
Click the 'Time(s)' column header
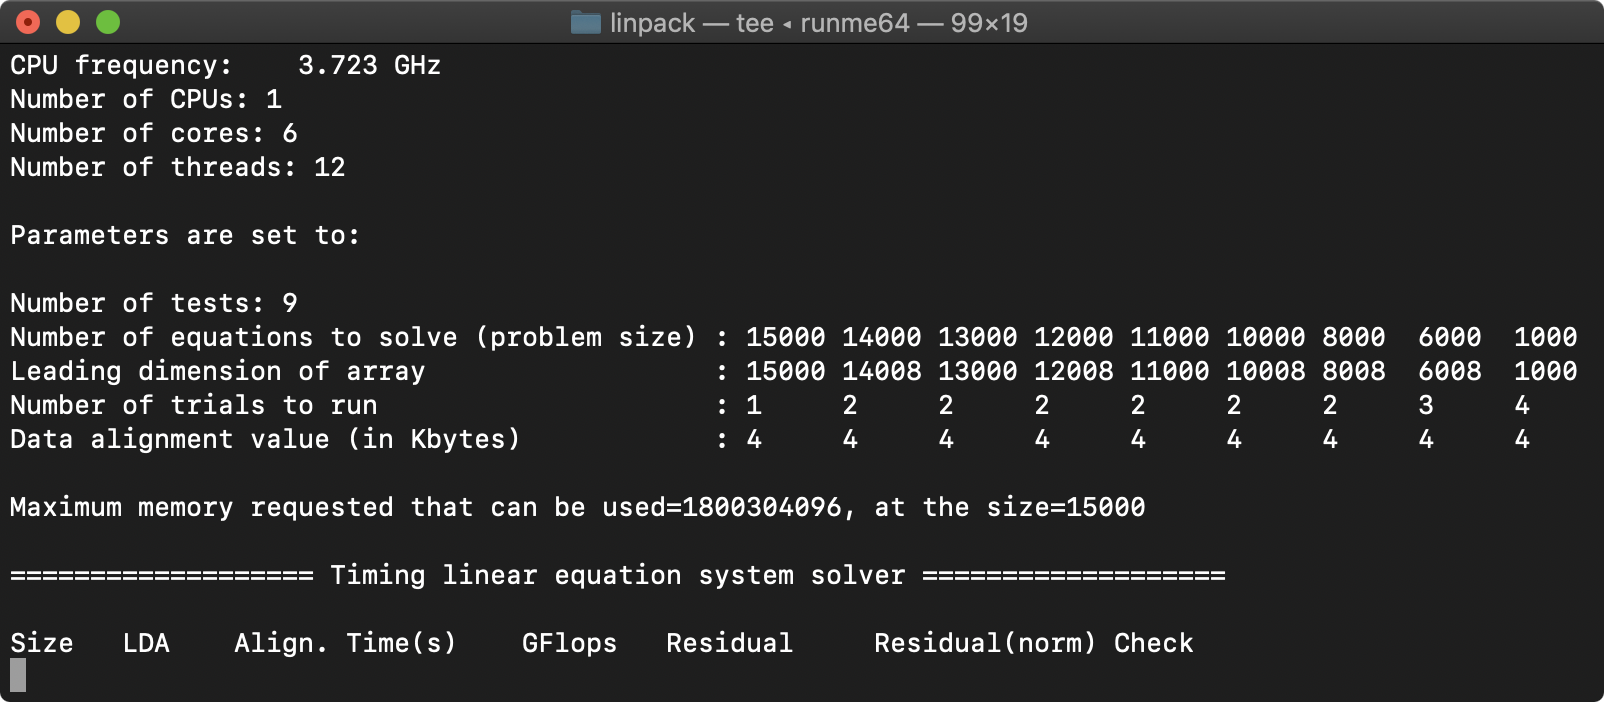402,643
